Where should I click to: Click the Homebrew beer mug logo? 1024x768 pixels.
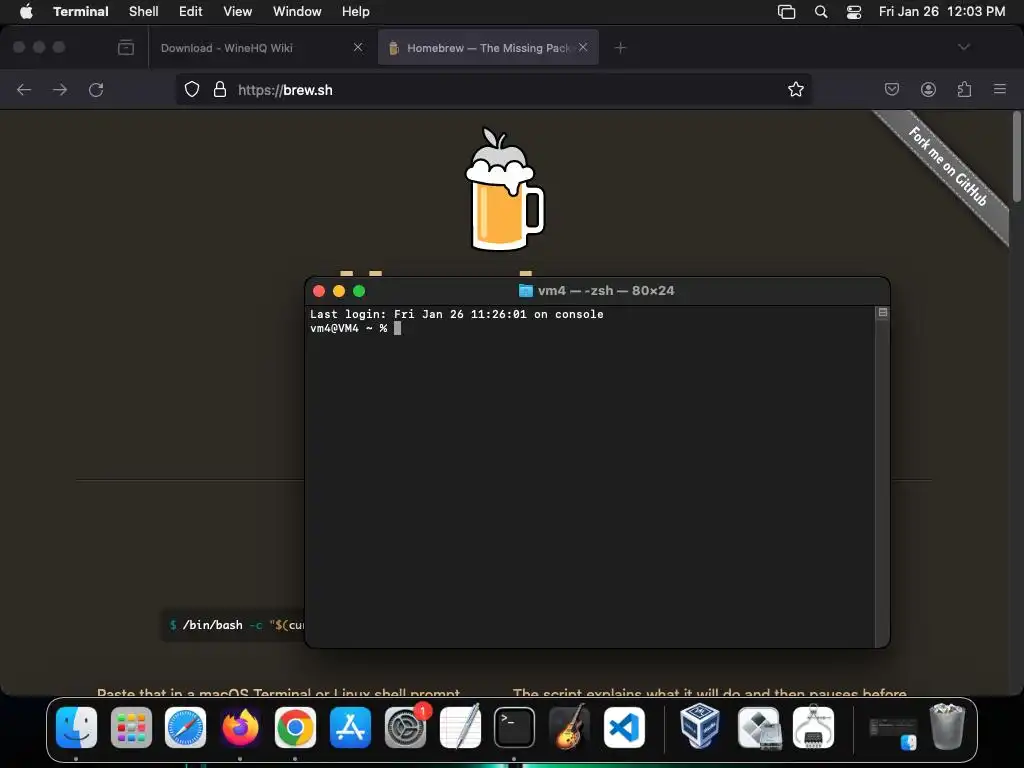click(x=504, y=189)
